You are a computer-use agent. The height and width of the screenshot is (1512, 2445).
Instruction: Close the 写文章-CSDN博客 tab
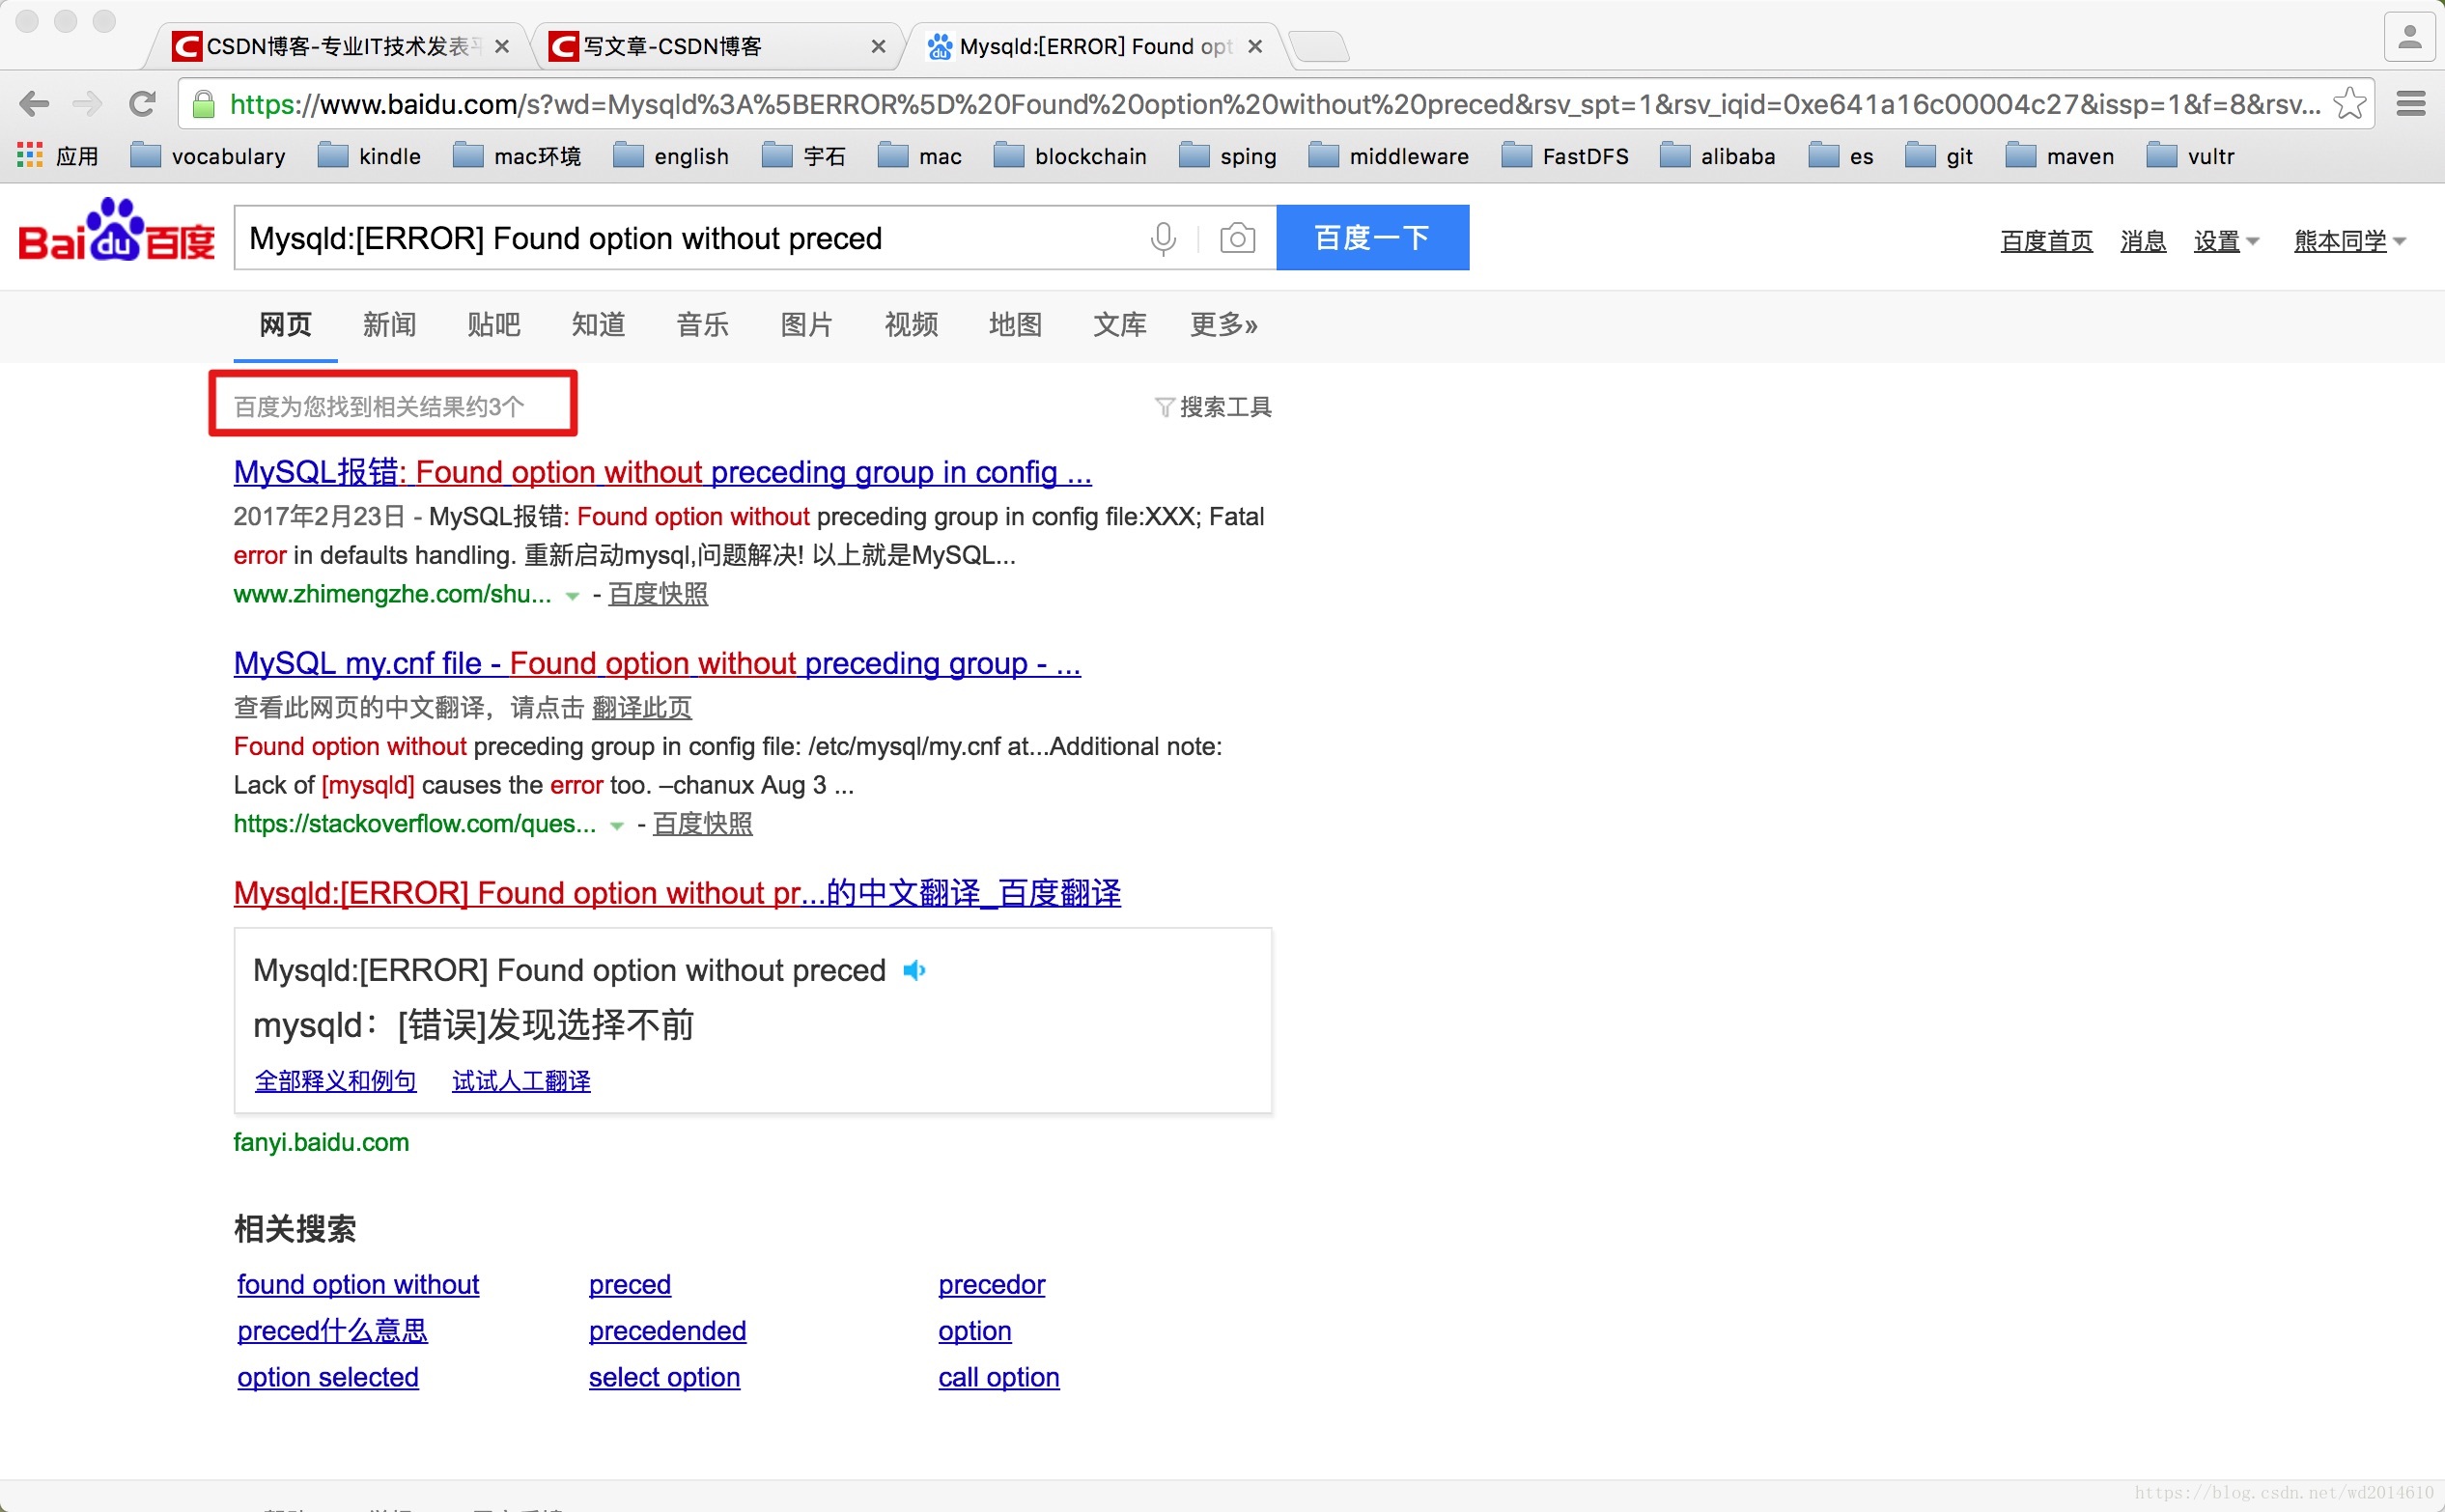point(878,46)
